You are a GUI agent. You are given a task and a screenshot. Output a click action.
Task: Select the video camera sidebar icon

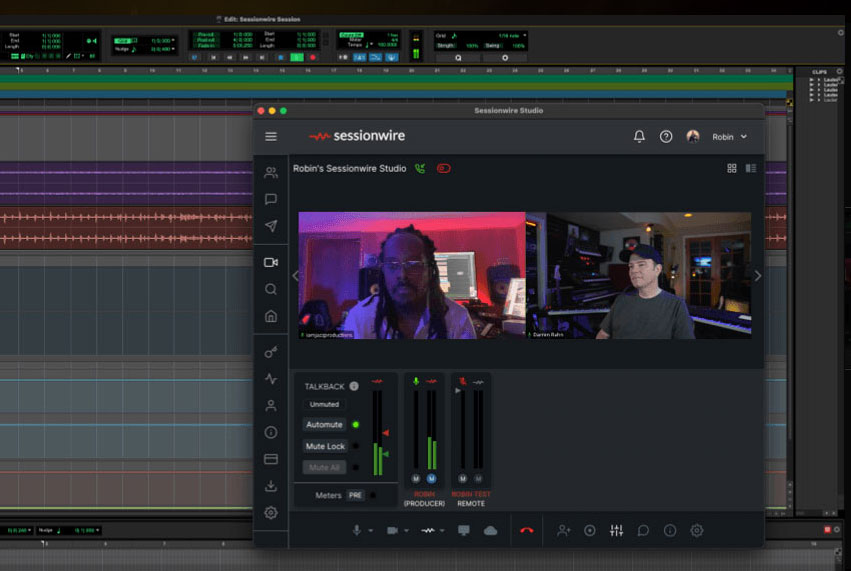coord(271,262)
